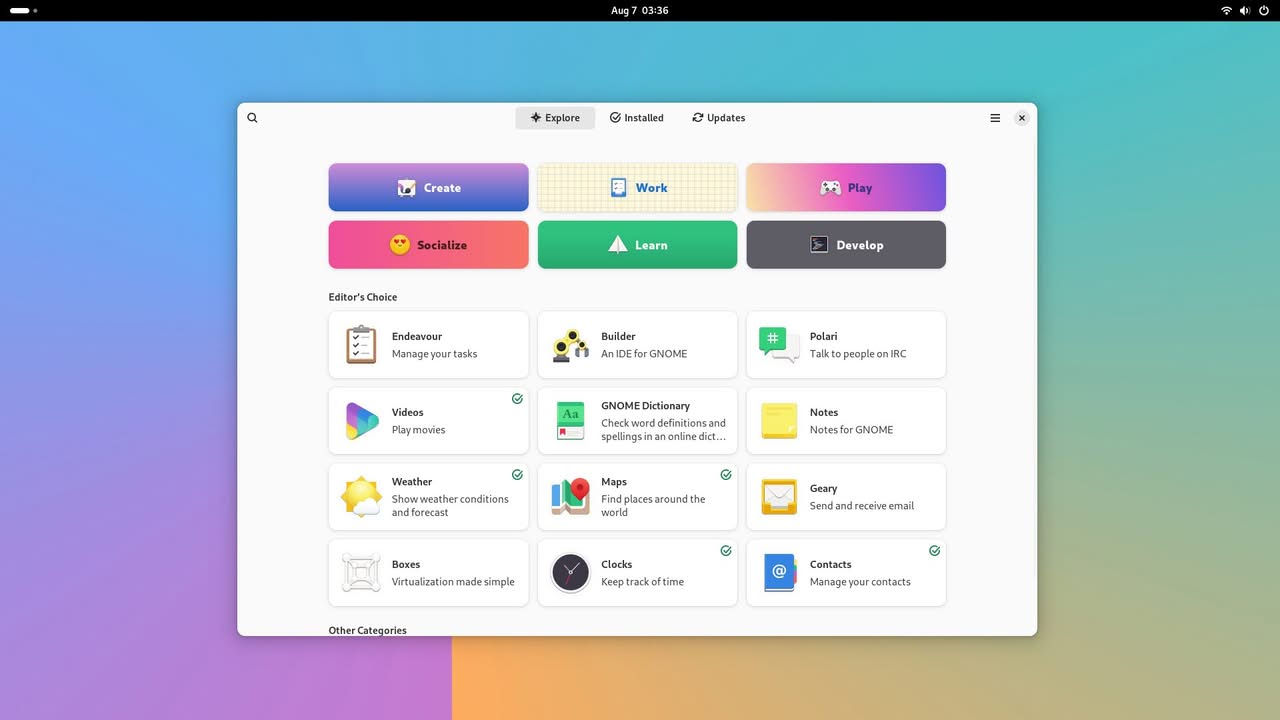Screen dimensions: 1280x720
Task: Open the Updates tab
Action: click(x=718, y=118)
